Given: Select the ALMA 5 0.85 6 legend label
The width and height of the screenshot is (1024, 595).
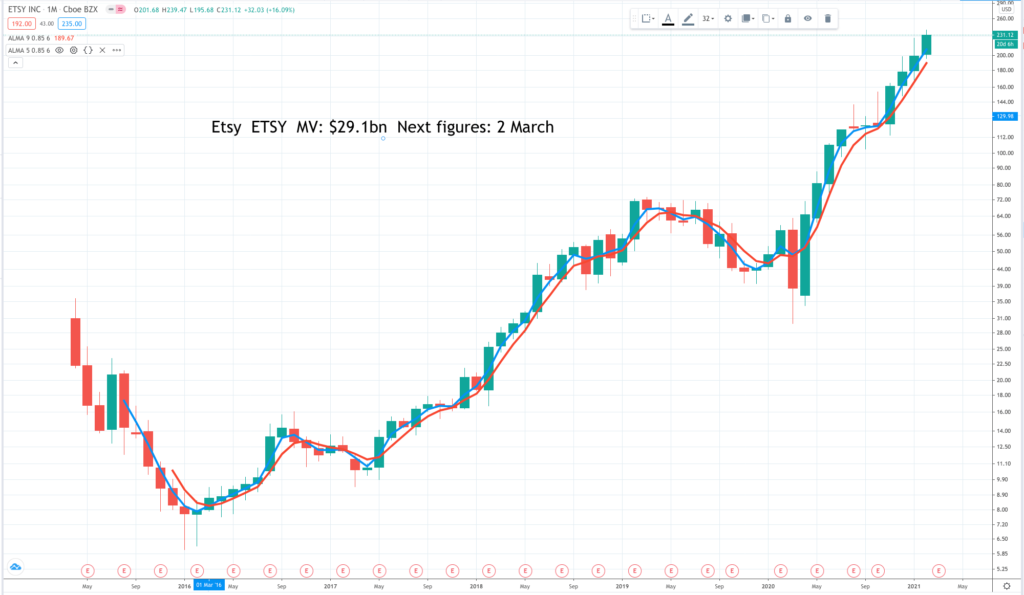Looking at the screenshot, I should click(29, 50).
